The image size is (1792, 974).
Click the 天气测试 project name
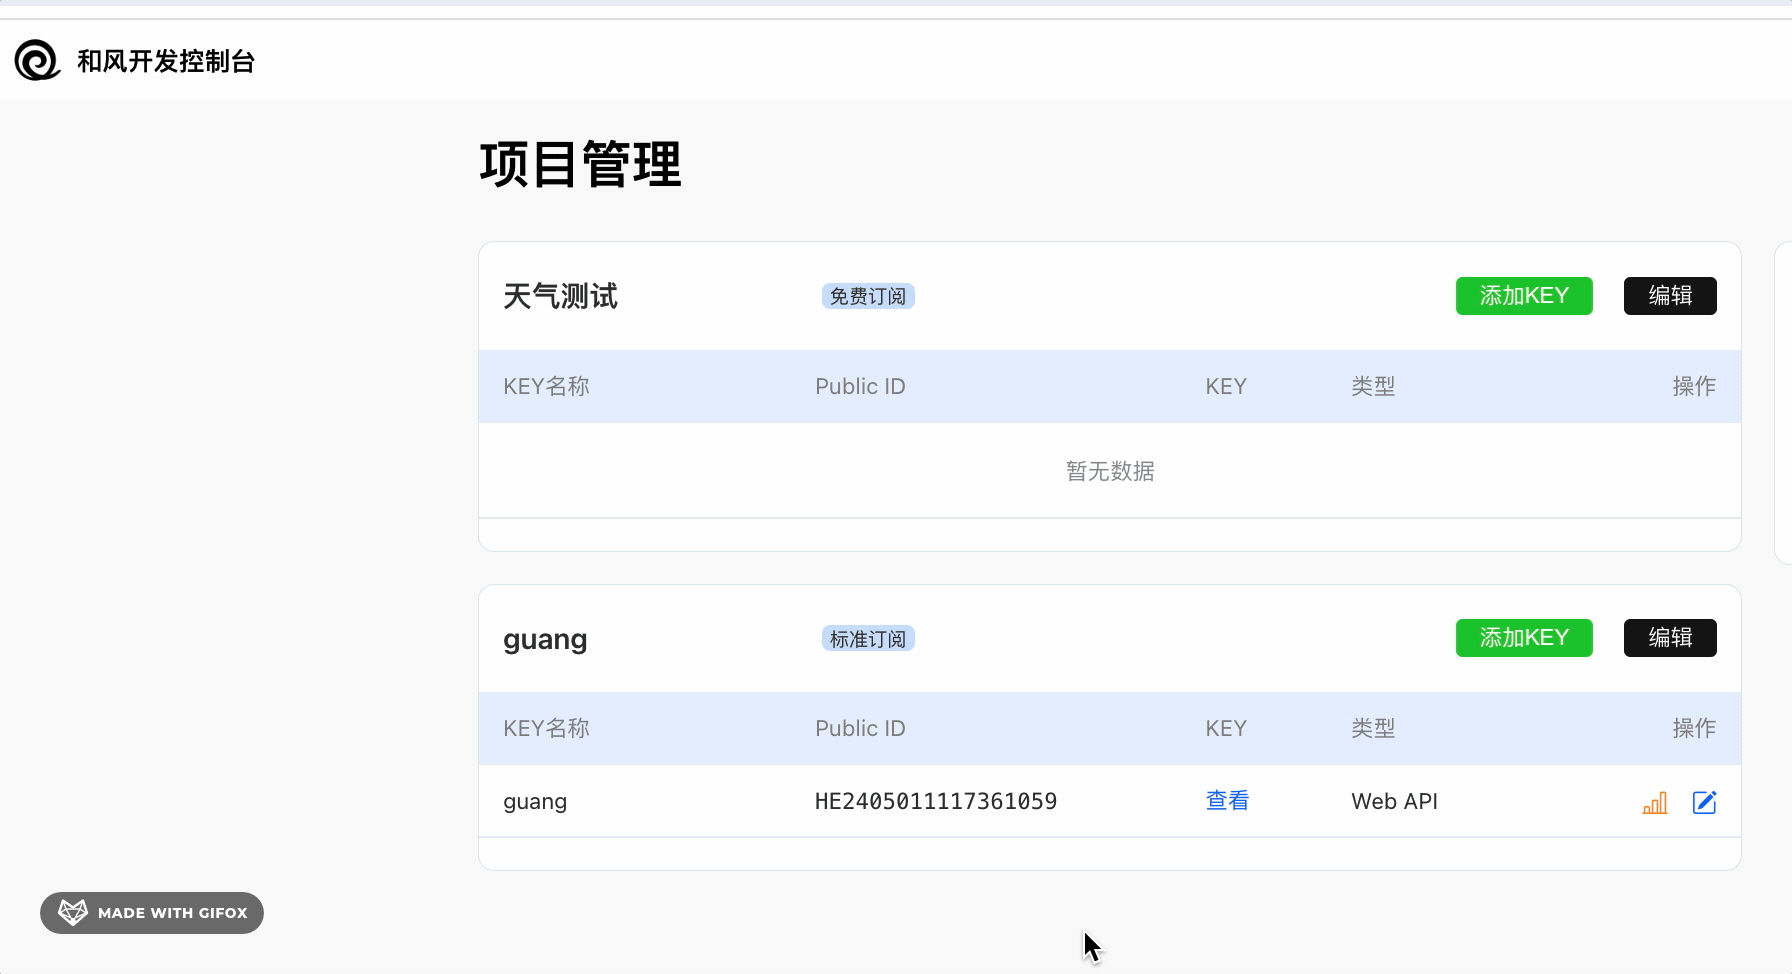tap(560, 297)
